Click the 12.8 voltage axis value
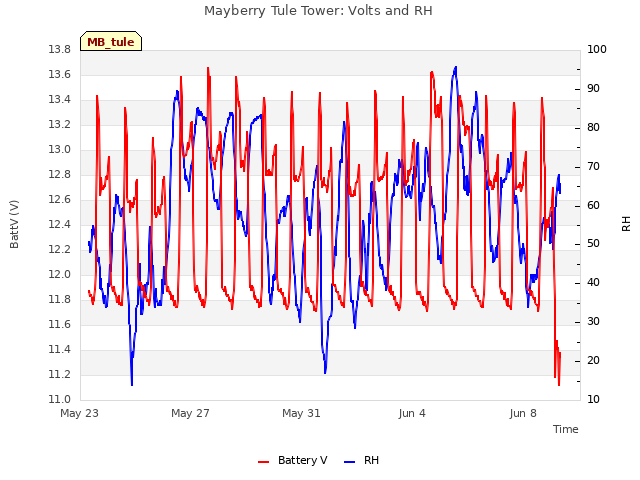The image size is (640, 480). (x=60, y=175)
